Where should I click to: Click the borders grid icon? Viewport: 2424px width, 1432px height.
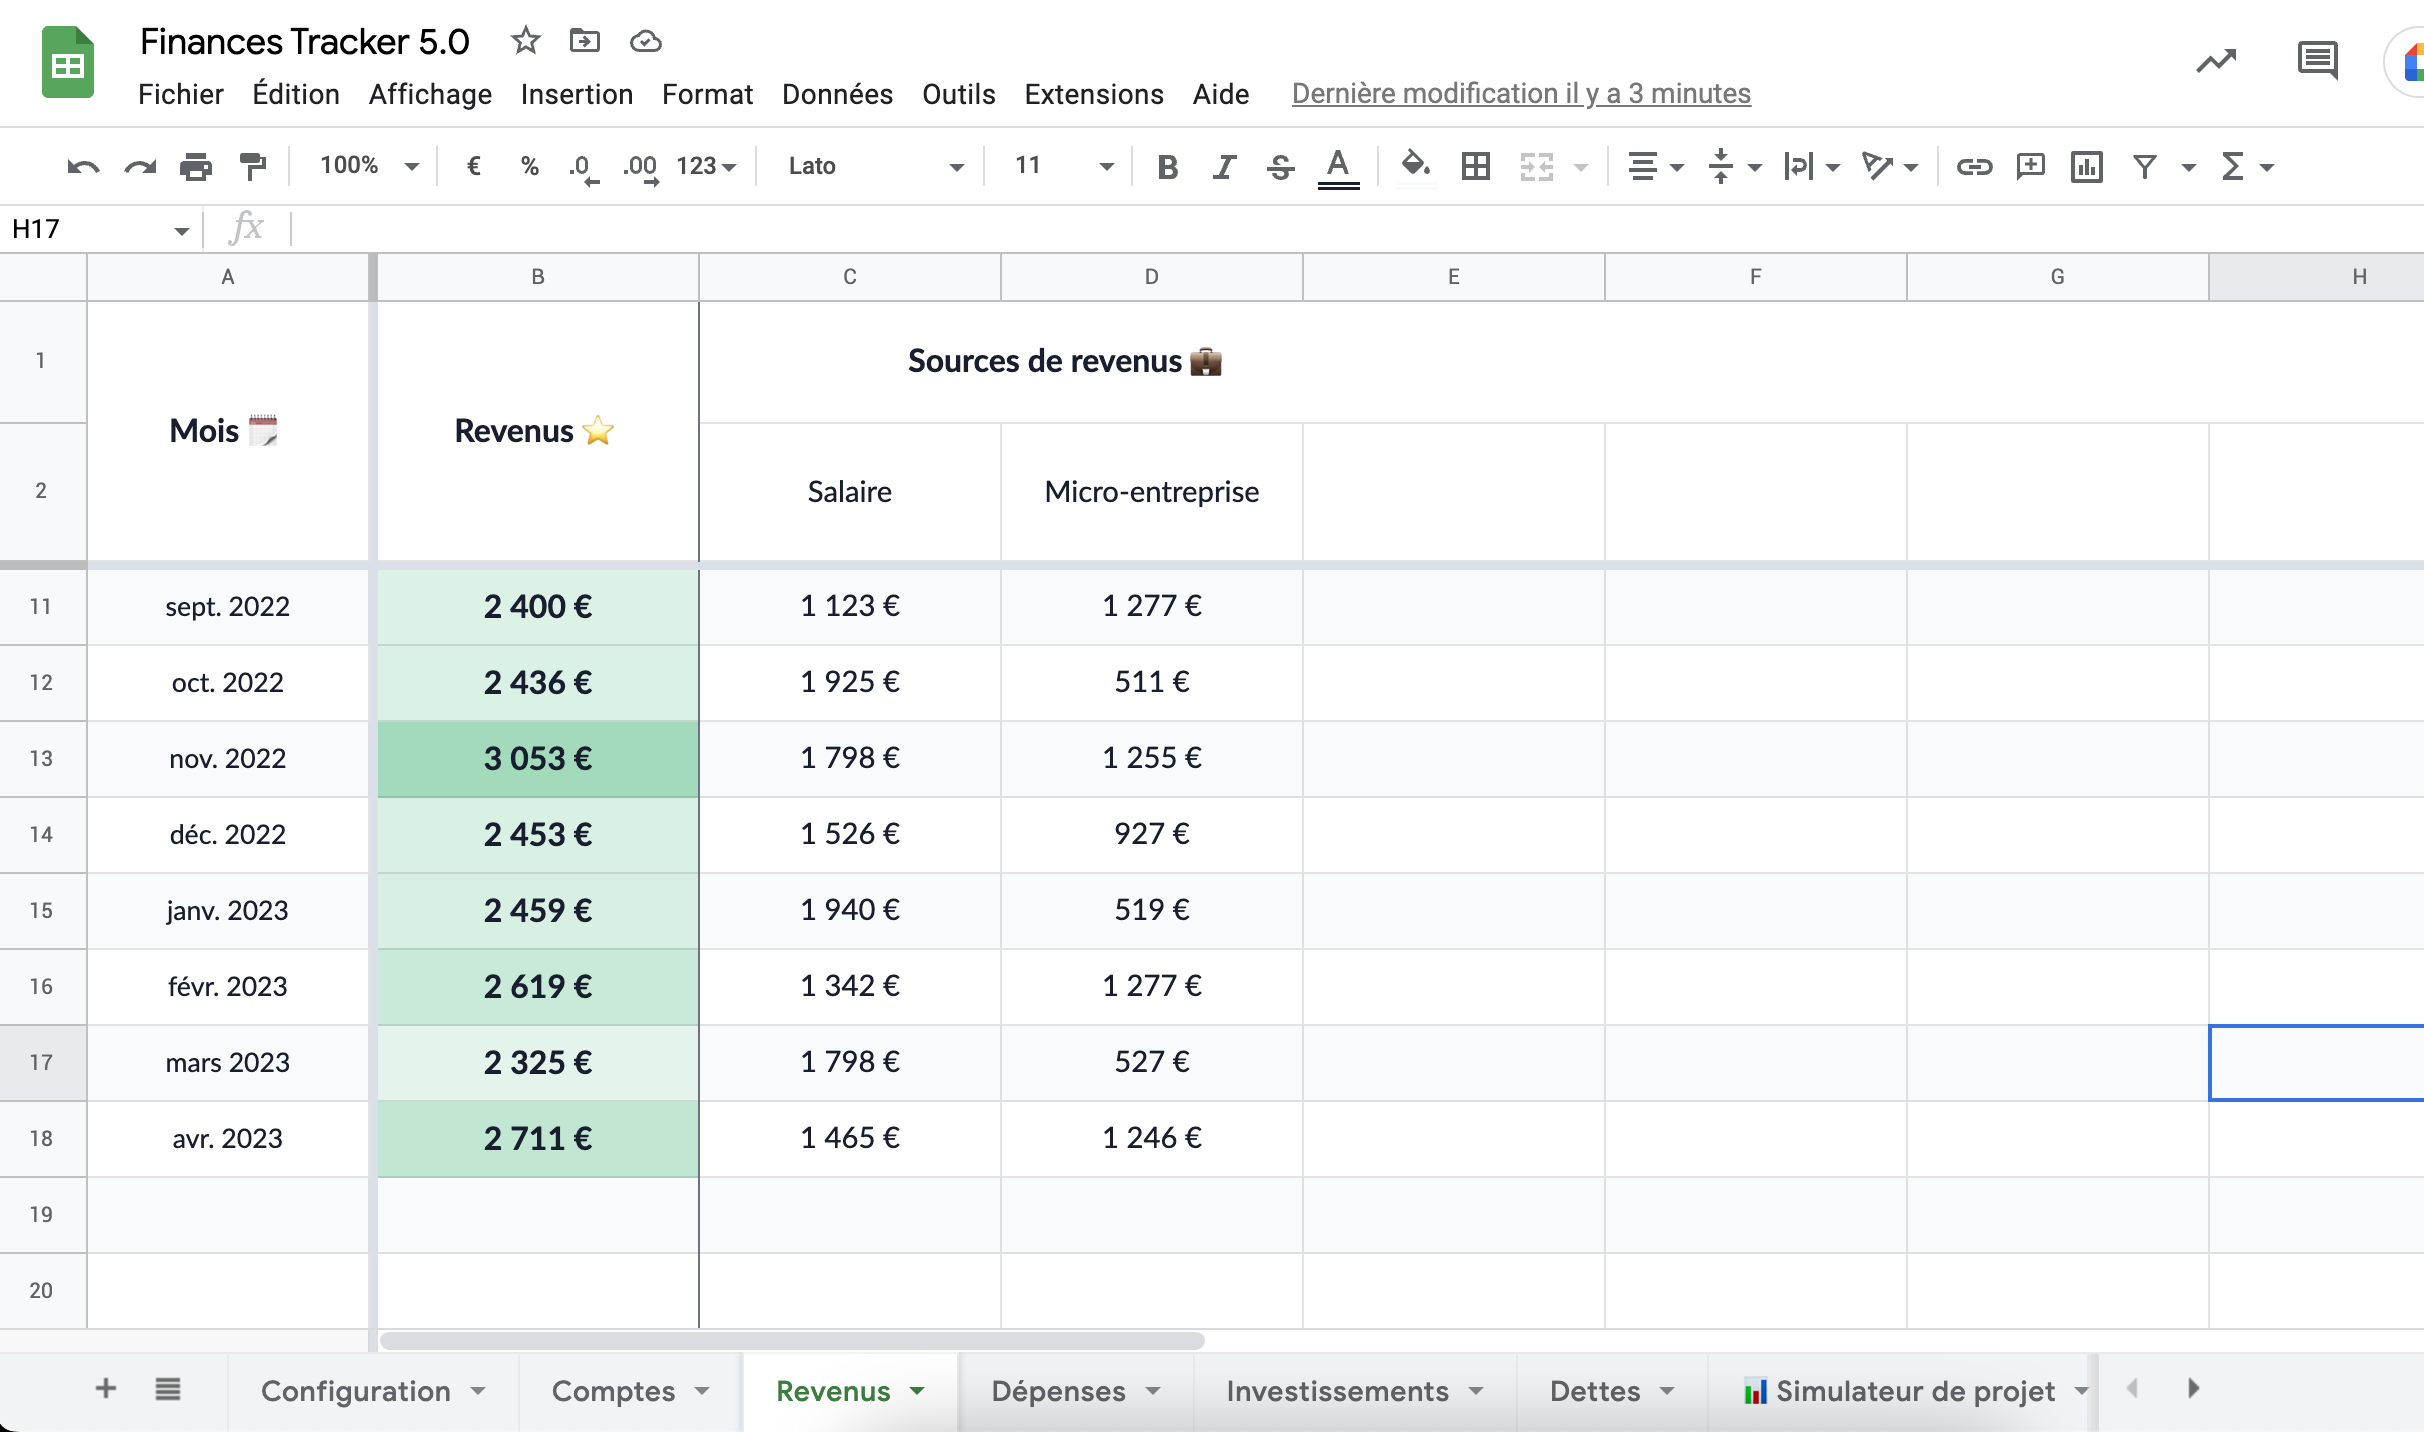coord(1476,166)
